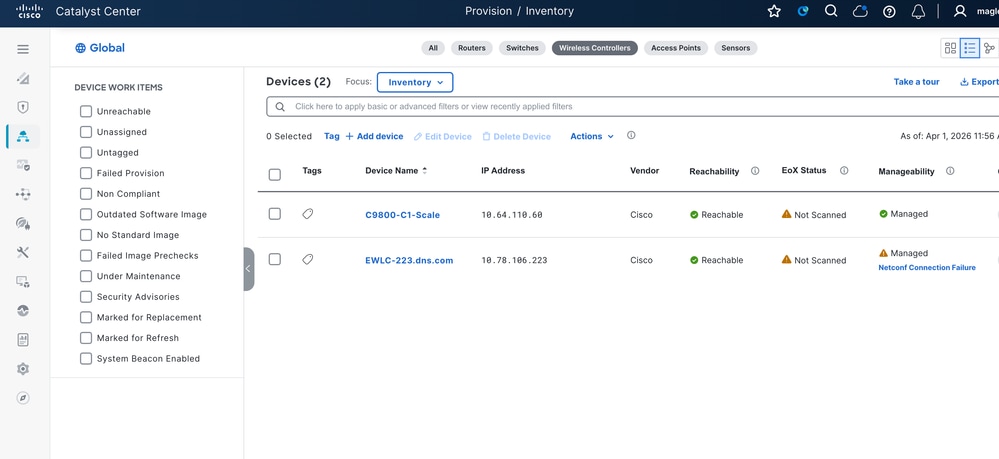Open the notifications bell icon
Viewport: 999px width, 459px height.
tap(918, 11)
